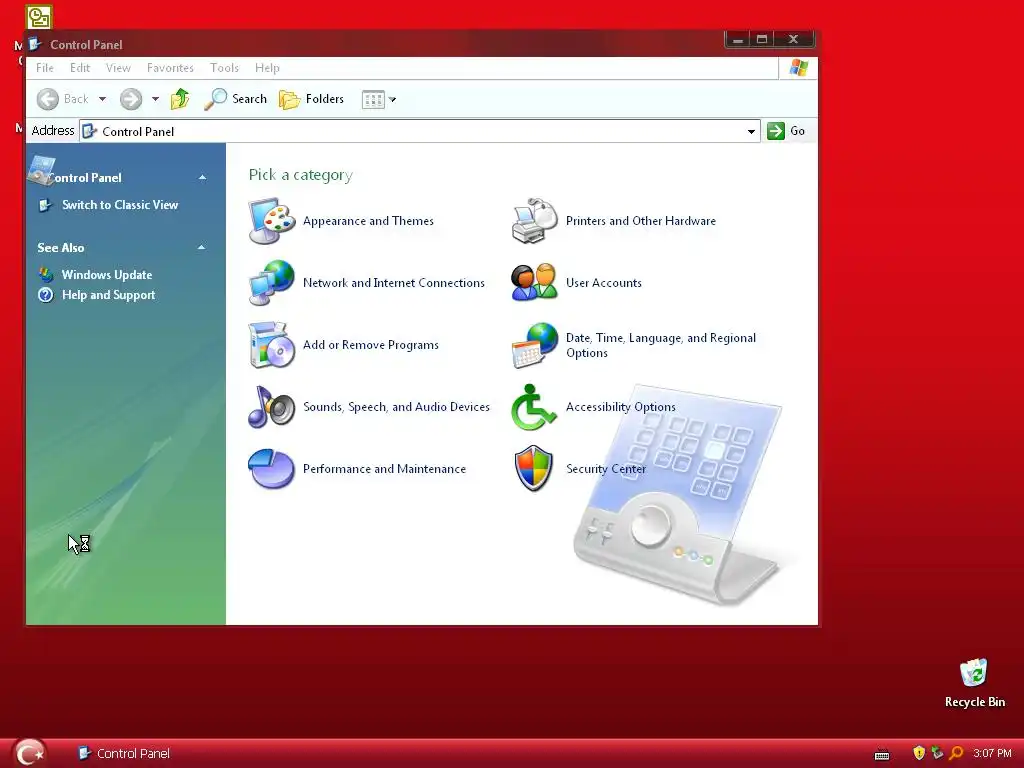Open the Forward history dropdown arrow

coord(155,99)
